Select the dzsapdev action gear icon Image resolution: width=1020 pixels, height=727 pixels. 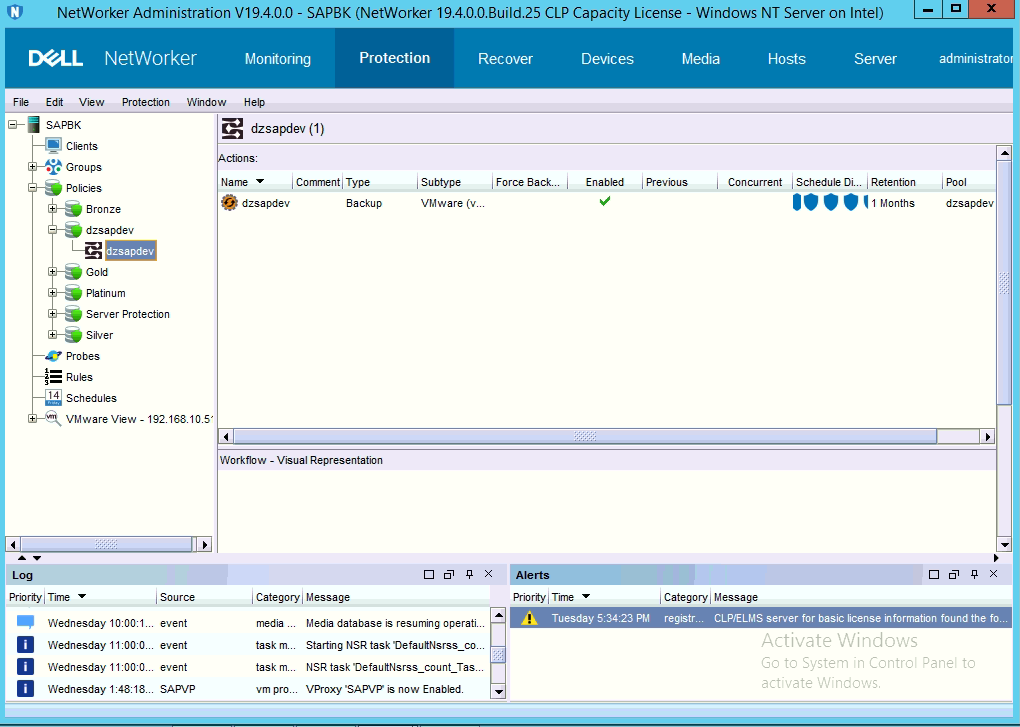pyautogui.click(x=229, y=203)
